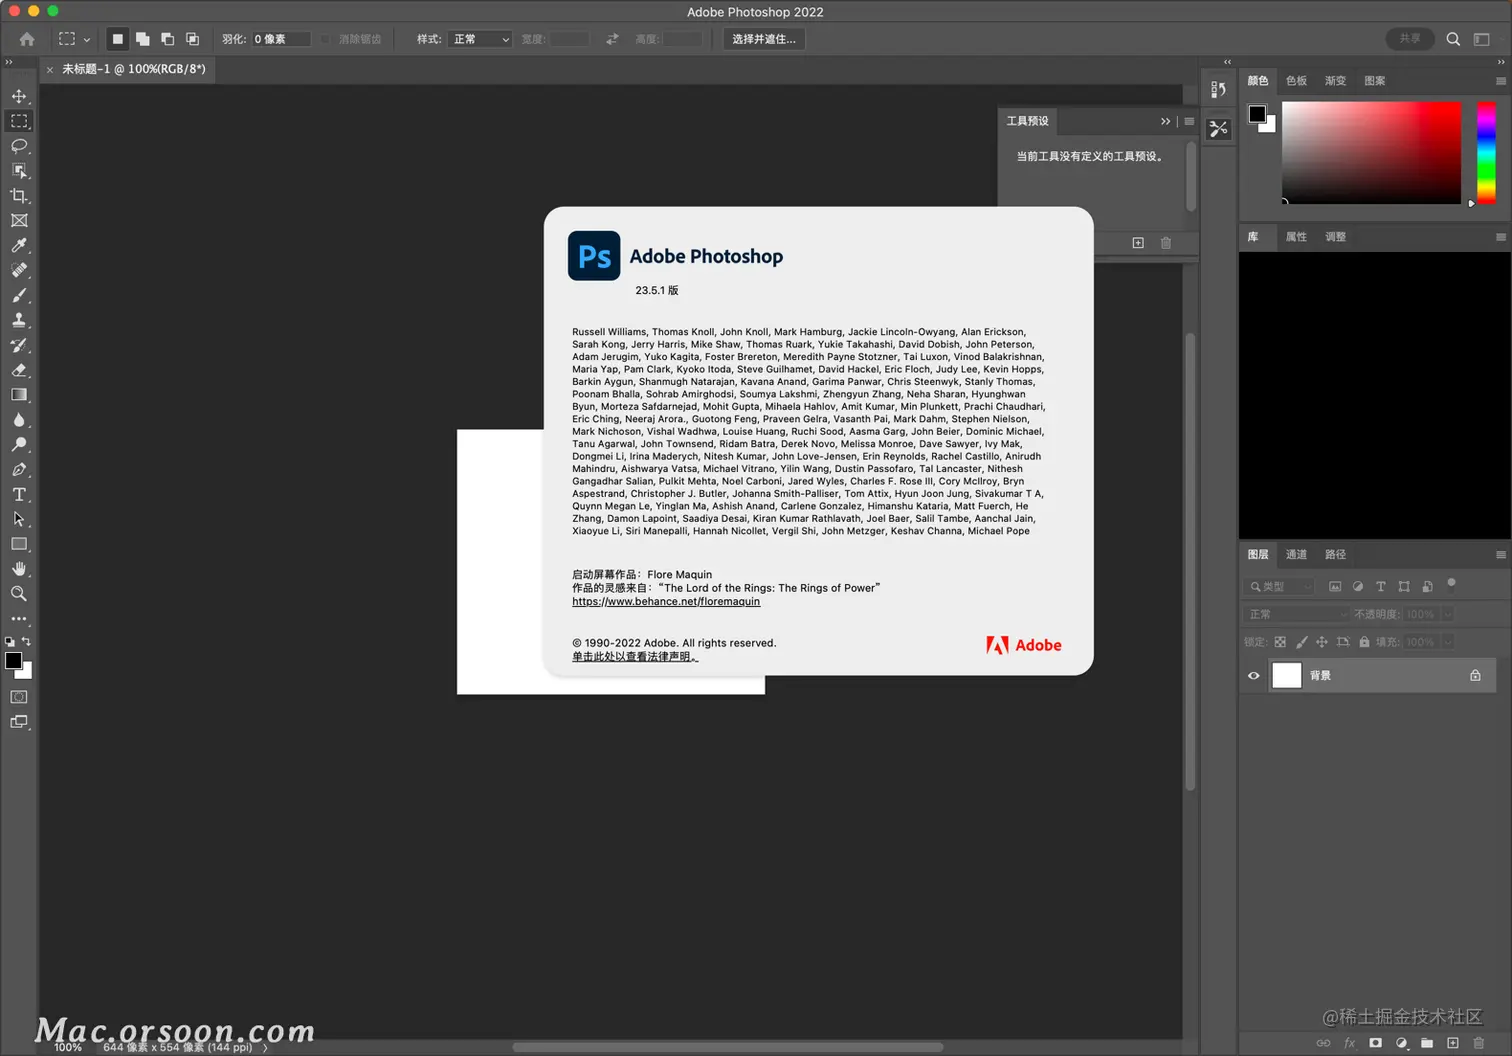The height and width of the screenshot is (1056, 1512).
Task: Toggle lock position in Layers panel
Action: point(1322,642)
